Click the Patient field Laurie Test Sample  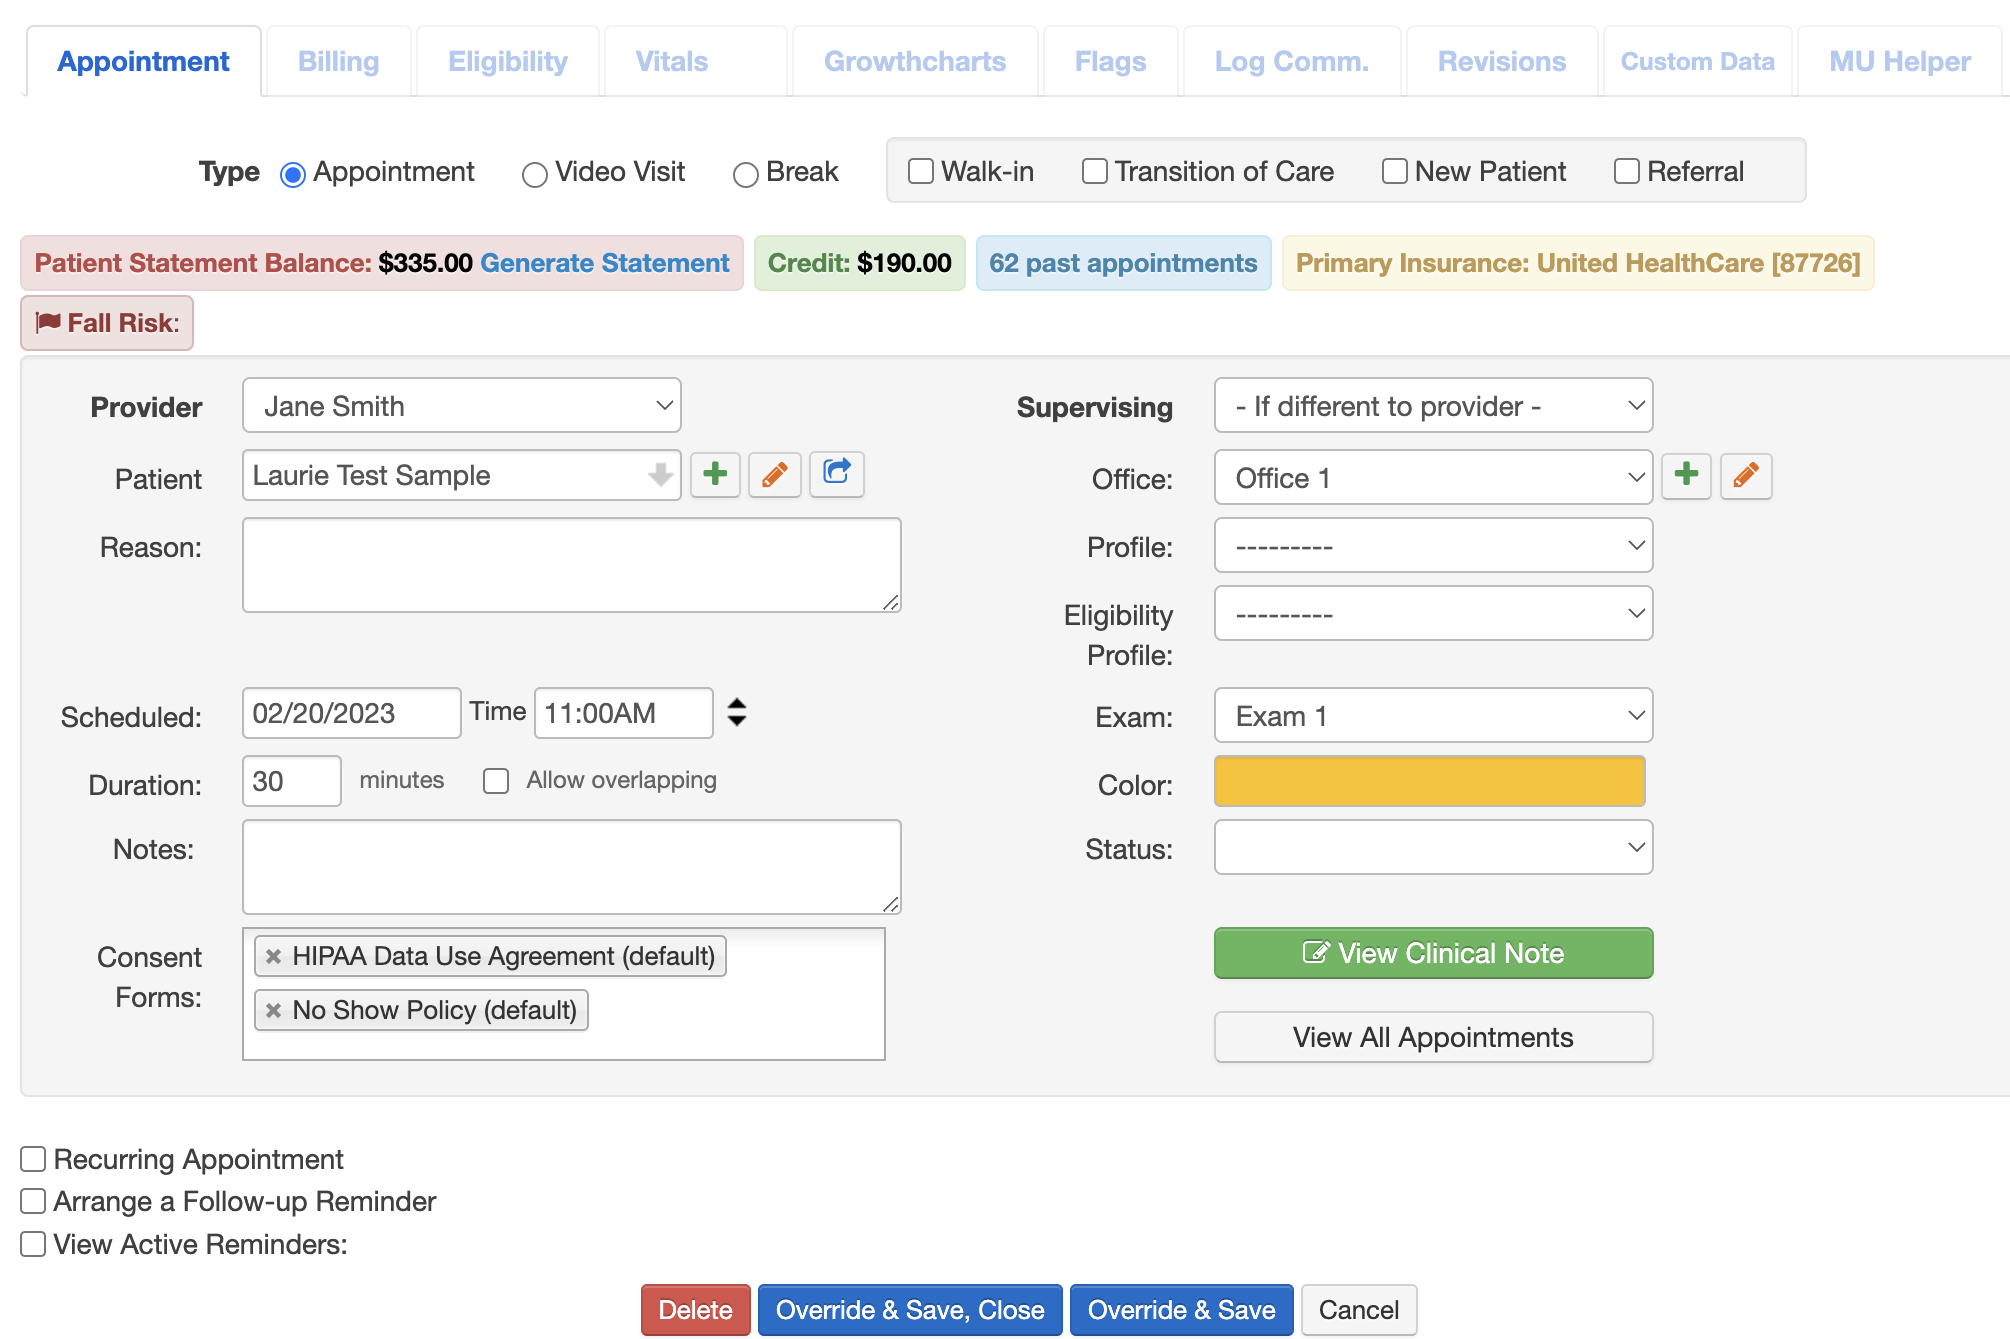tap(462, 475)
